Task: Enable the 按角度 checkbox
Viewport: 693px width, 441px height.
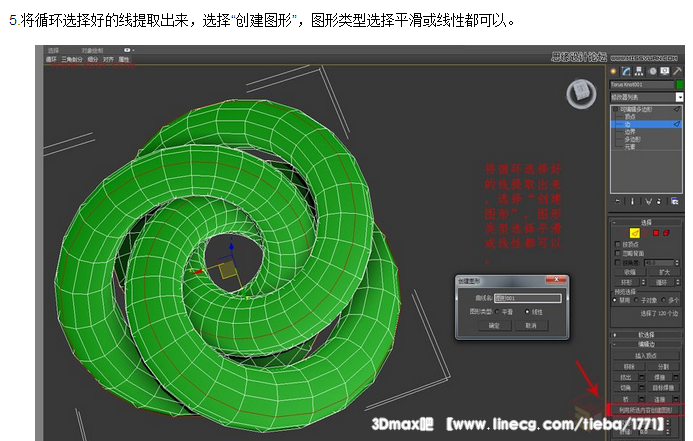Action: [618, 262]
